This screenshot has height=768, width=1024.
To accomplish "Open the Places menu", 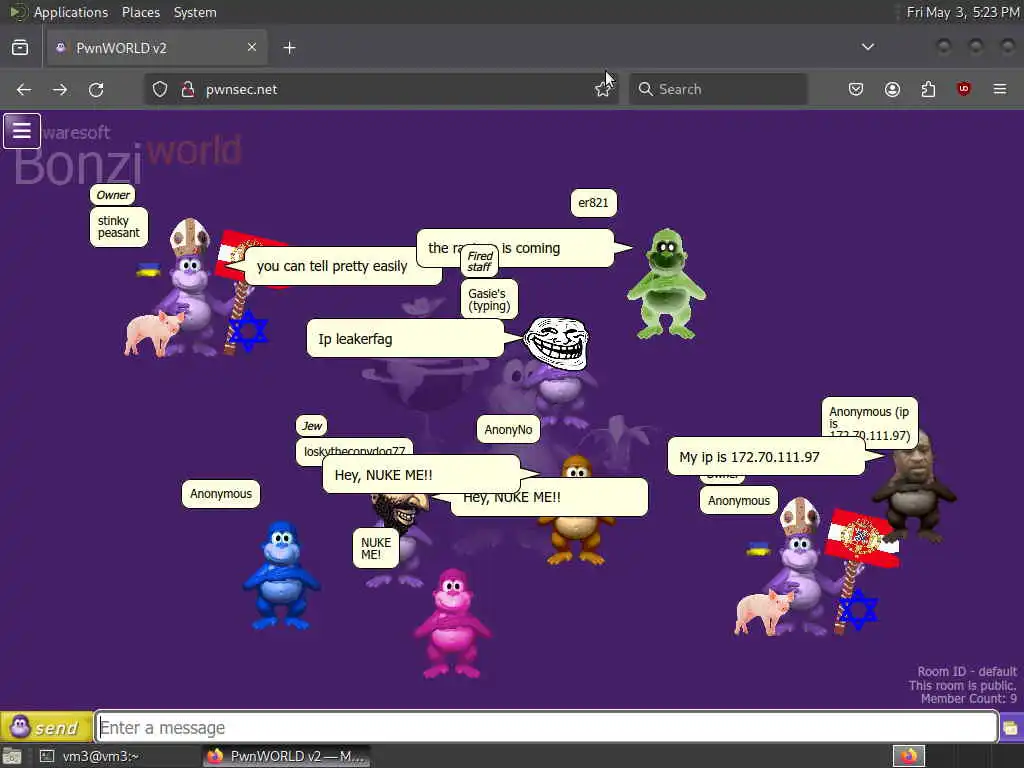I will 140,12.
